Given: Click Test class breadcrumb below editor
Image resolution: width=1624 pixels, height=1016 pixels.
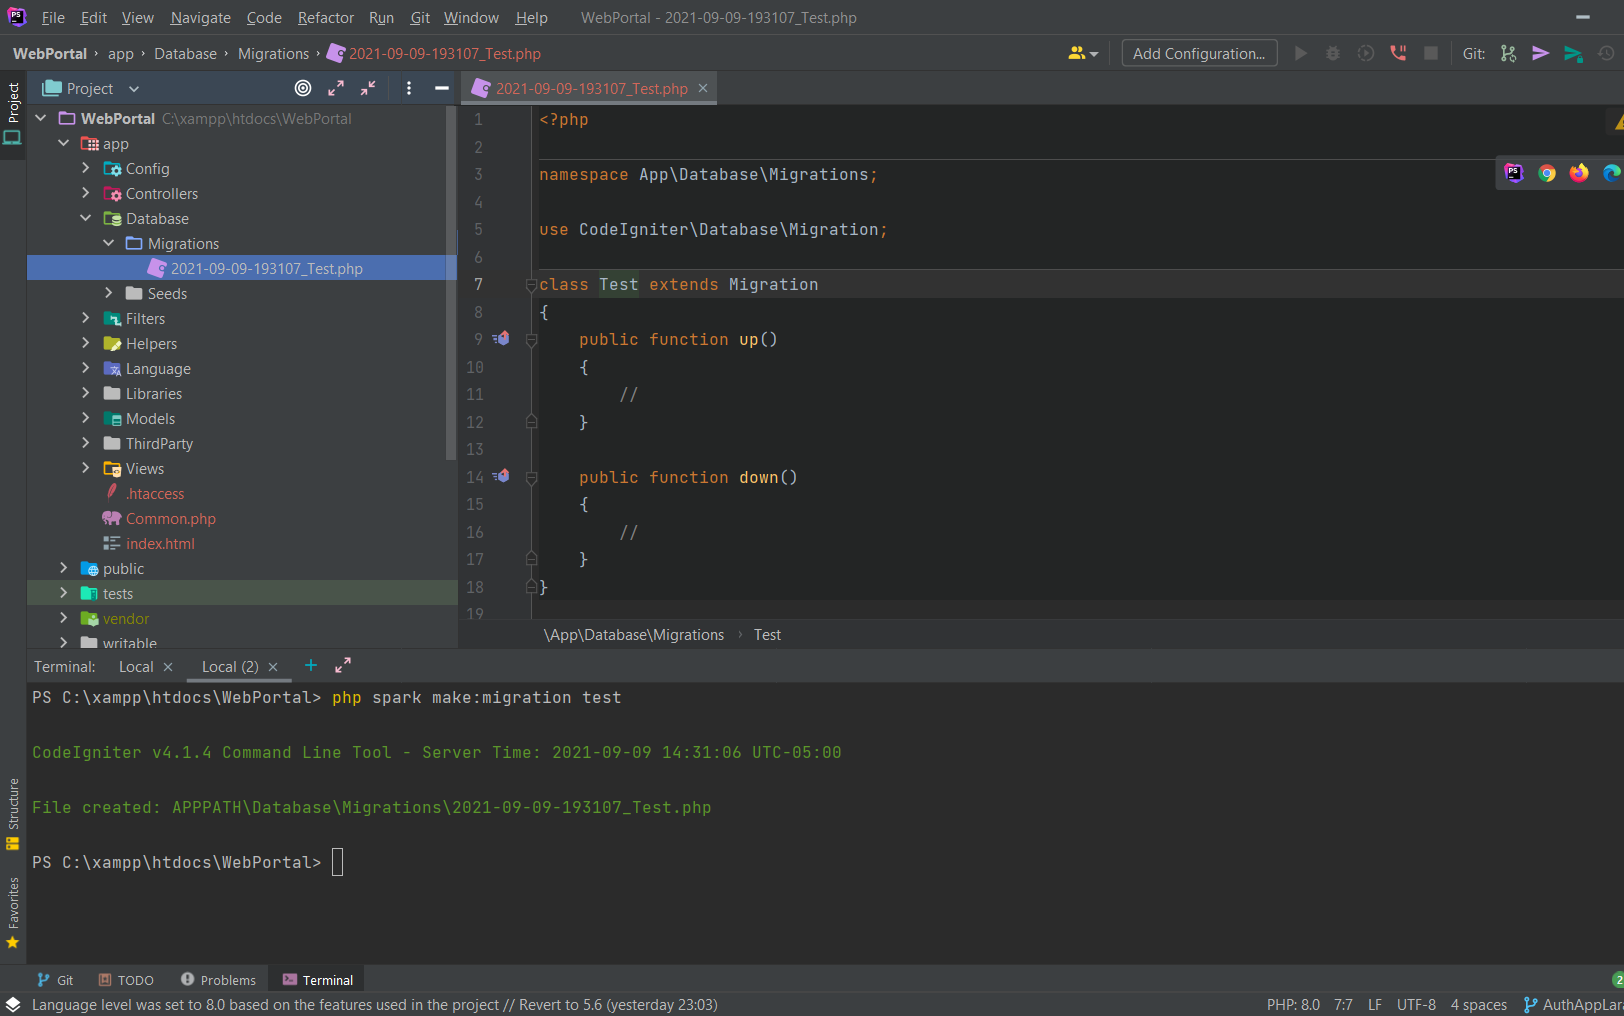Looking at the screenshot, I should point(767,635).
